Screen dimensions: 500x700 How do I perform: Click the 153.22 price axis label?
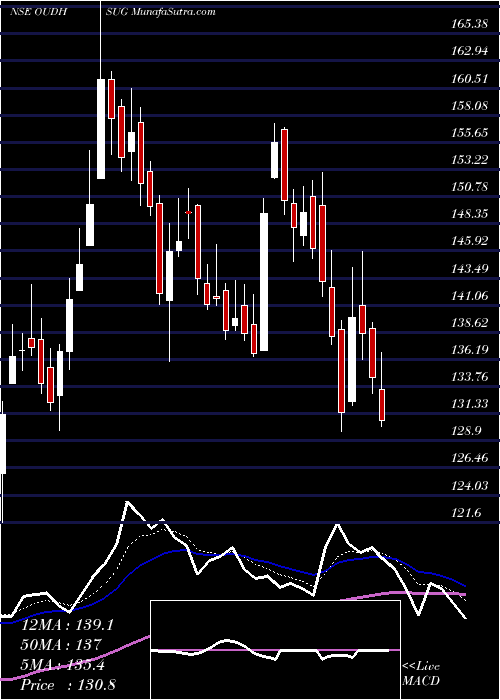(469, 160)
